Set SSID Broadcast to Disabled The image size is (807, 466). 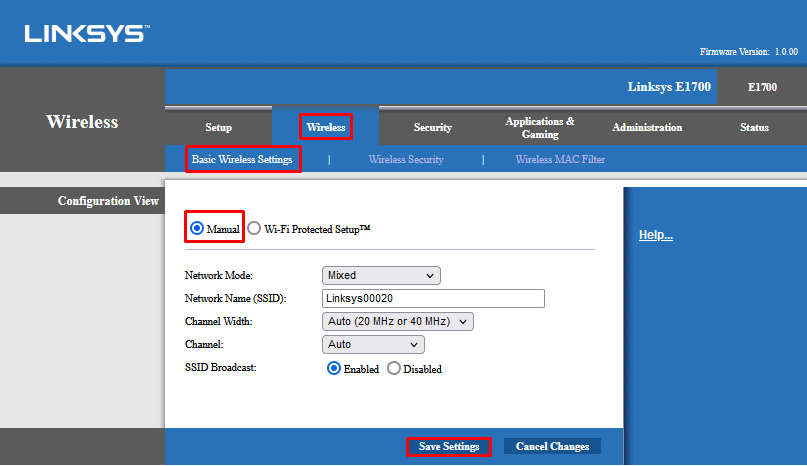(x=394, y=368)
